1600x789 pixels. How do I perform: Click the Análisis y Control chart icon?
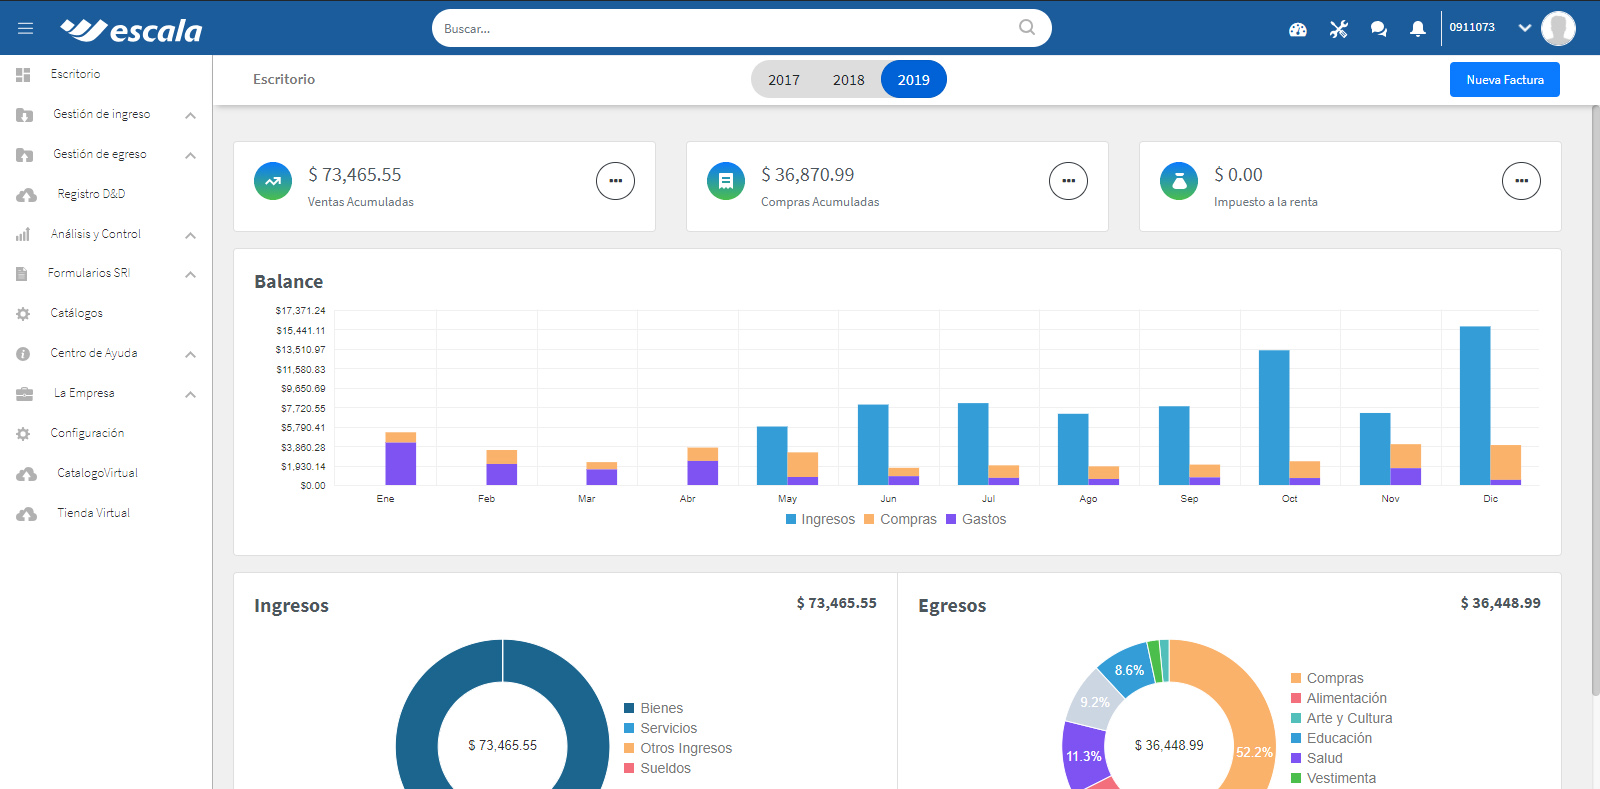click(x=22, y=235)
